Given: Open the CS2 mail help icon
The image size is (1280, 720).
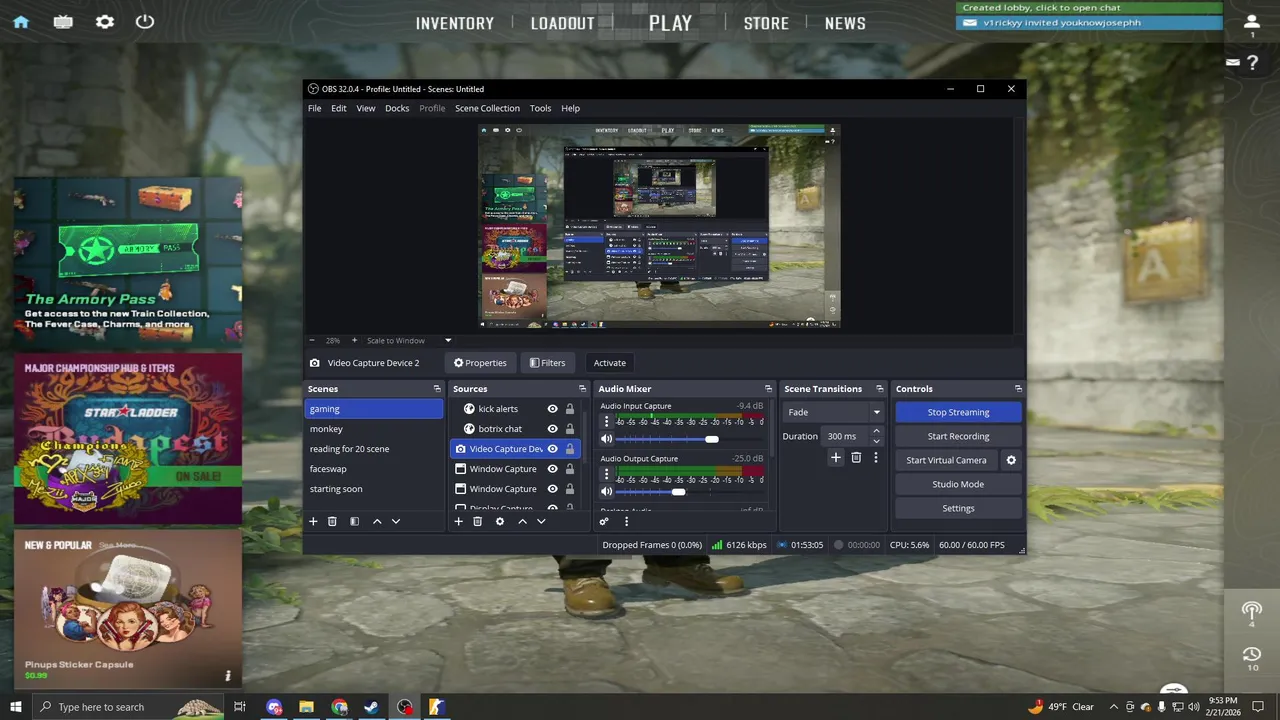Looking at the screenshot, I should coord(1233,62).
